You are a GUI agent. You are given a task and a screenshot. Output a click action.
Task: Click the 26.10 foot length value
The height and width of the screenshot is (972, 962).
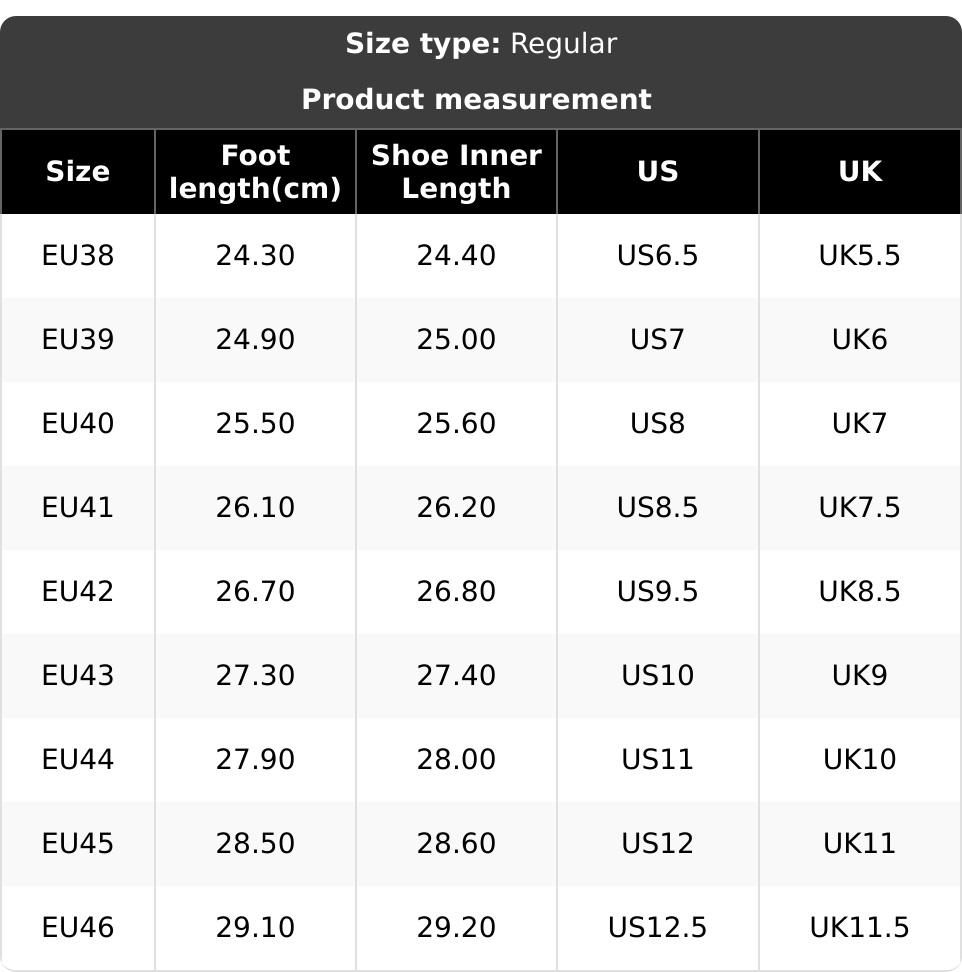click(x=255, y=508)
